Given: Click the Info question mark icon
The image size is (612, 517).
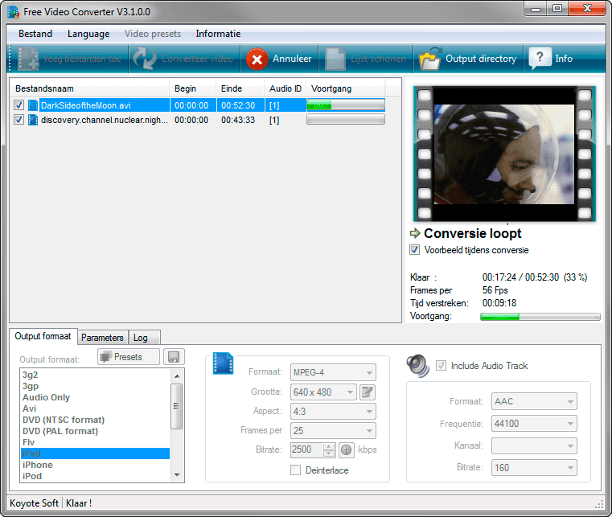Looking at the screenshot, I should pos(540,58).
